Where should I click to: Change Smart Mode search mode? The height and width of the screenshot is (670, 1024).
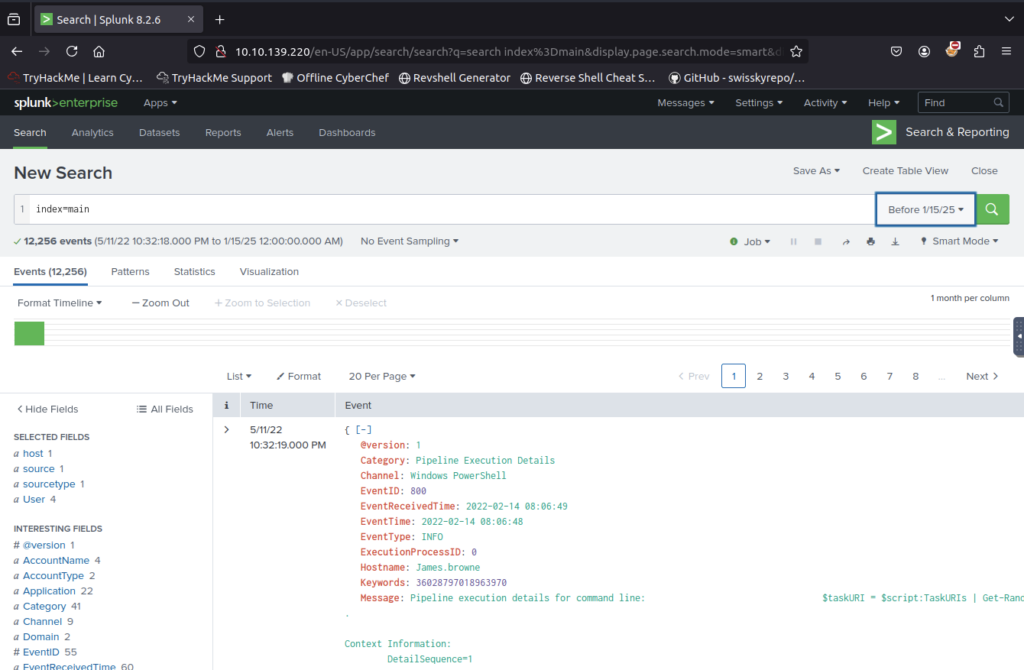click(959, 241)
